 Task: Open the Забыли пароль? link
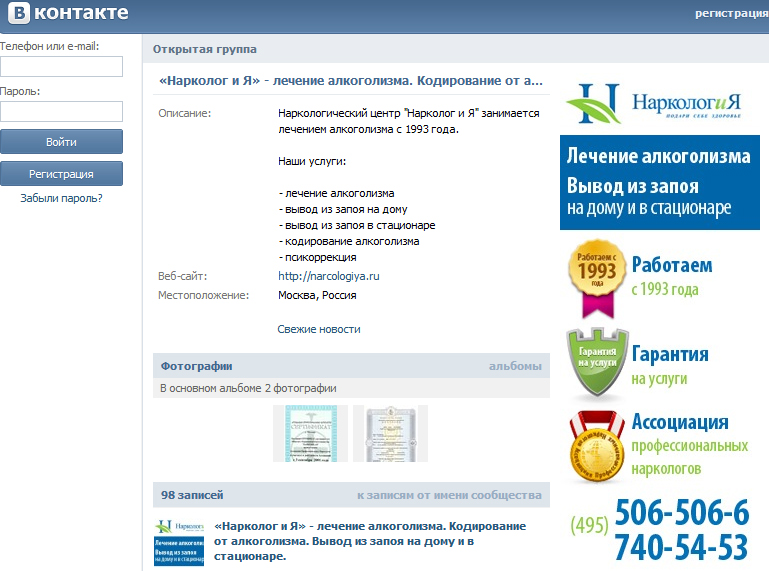point(61,198)
